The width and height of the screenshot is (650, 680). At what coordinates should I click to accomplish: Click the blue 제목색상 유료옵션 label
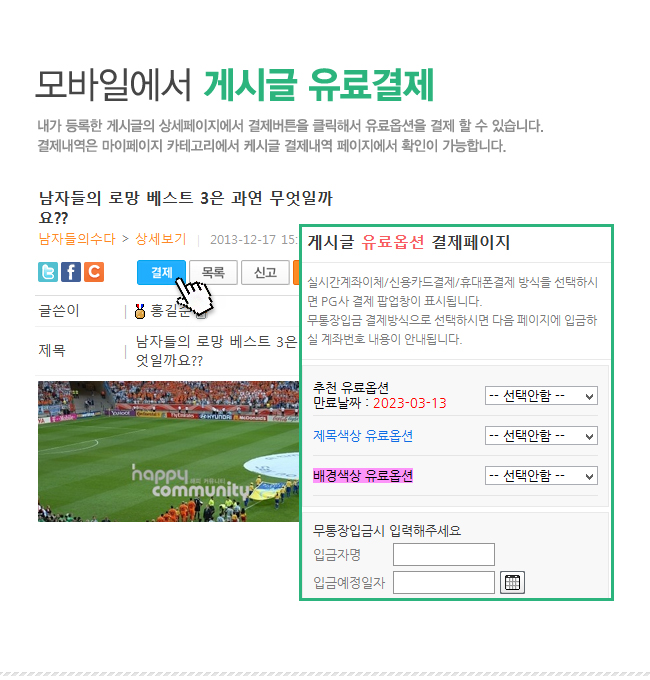(x=363, y=435)
